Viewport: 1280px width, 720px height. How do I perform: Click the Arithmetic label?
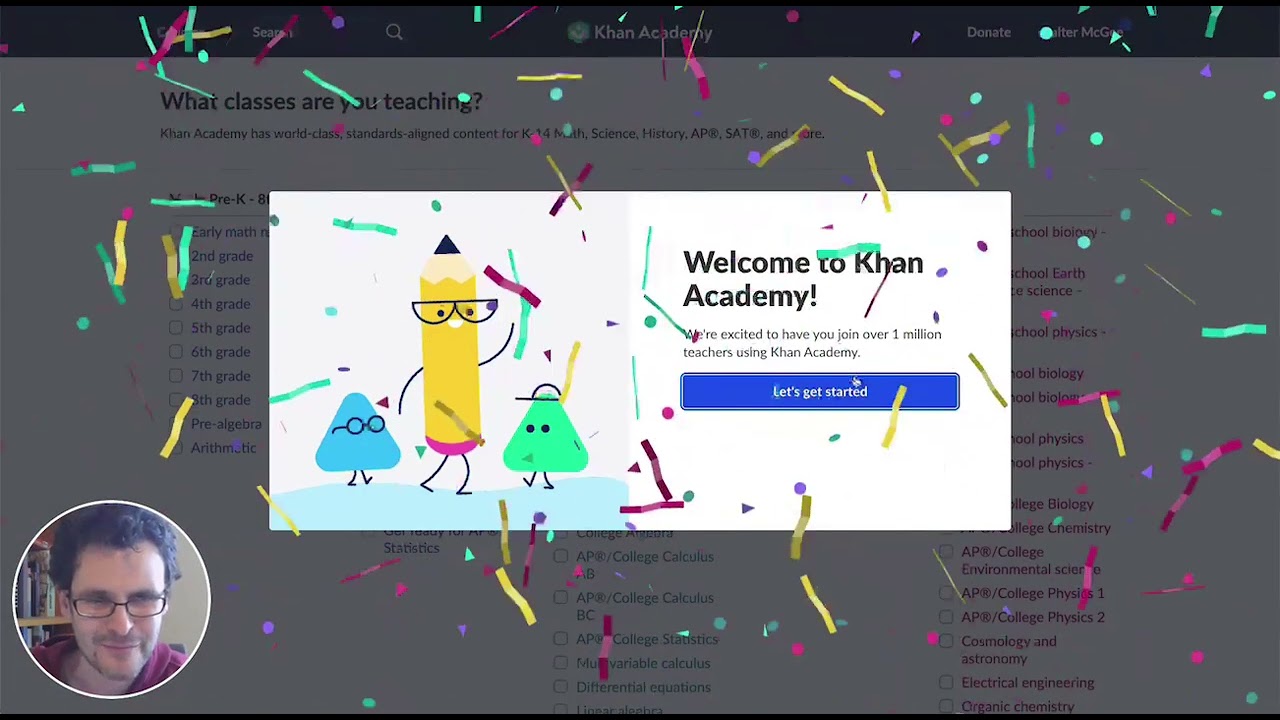223,448
